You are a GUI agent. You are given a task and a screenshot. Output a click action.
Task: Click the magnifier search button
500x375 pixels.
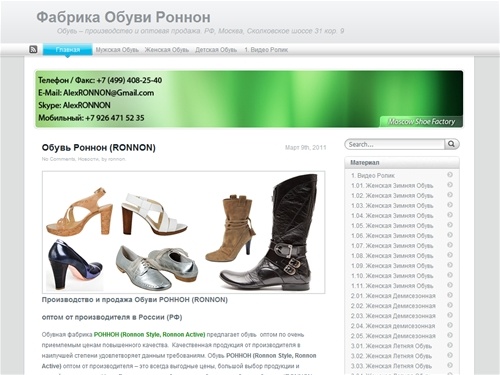(452, 144)
